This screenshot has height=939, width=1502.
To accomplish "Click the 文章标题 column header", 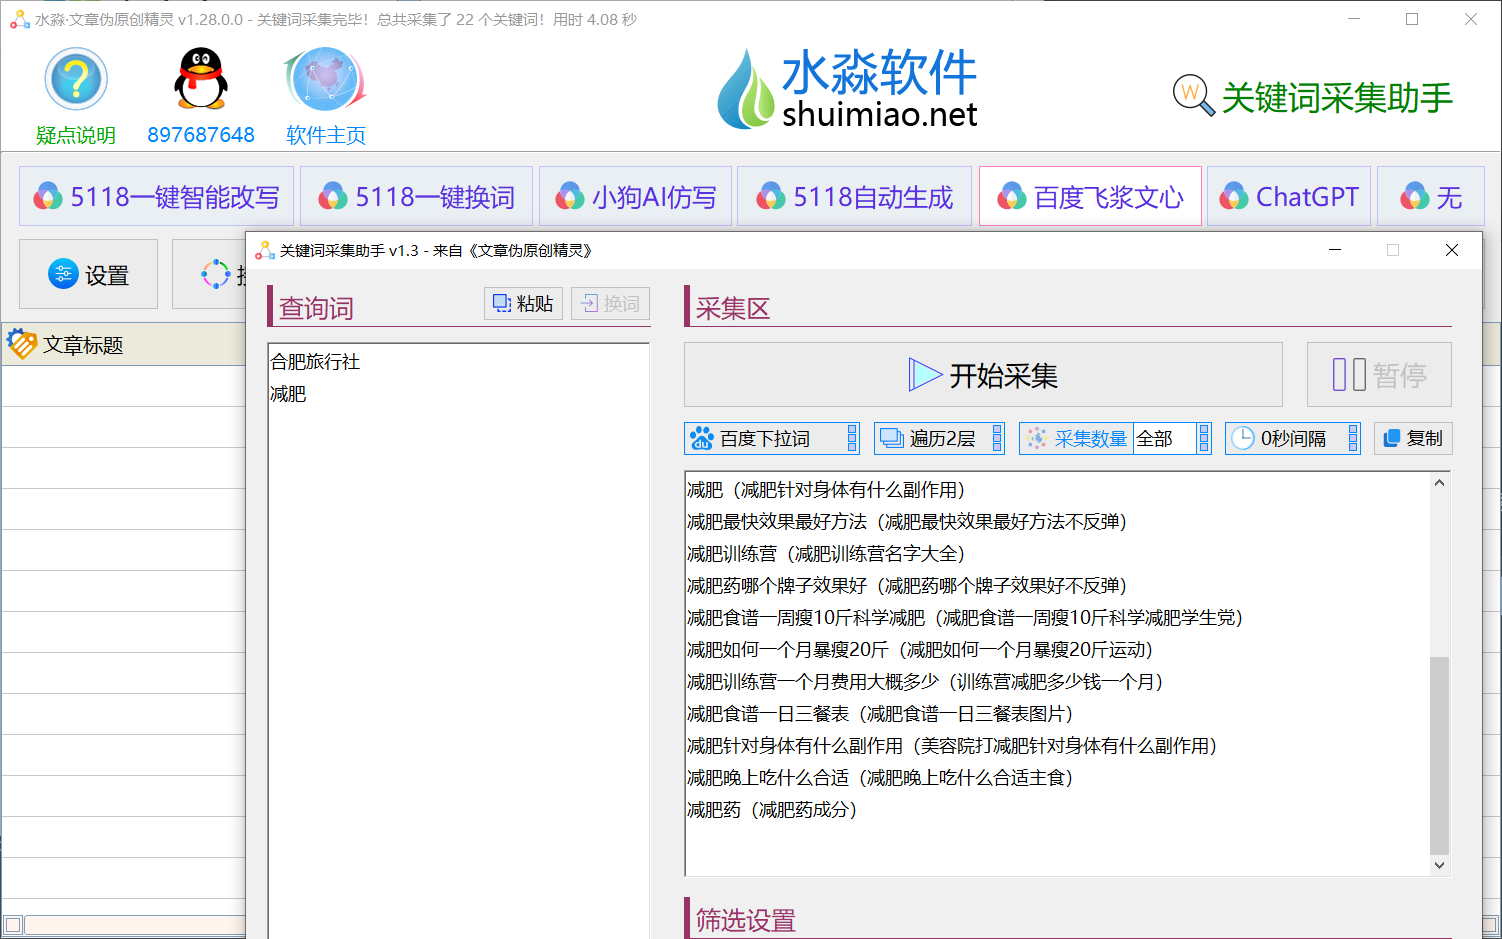I will click(x=83, y=345).
